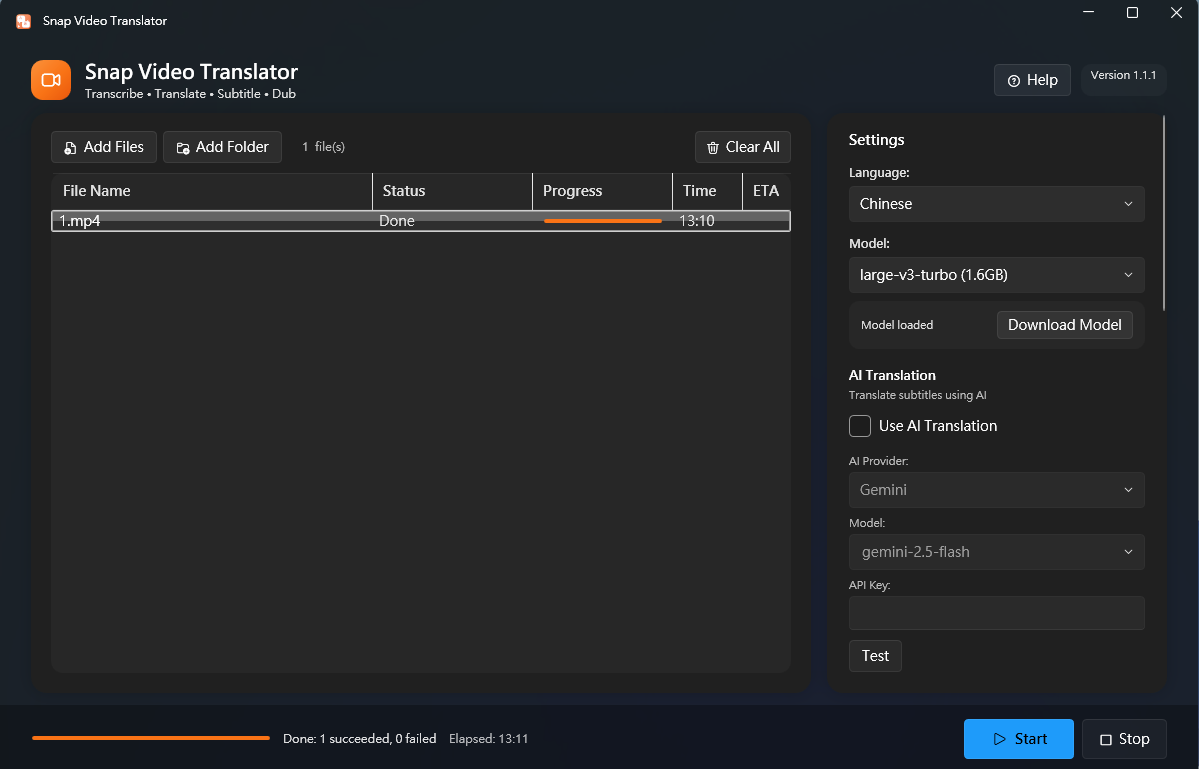1199x769 pixels.
Task: Open the AI Provider Gemini dropdown
Action: click(996, 490)
